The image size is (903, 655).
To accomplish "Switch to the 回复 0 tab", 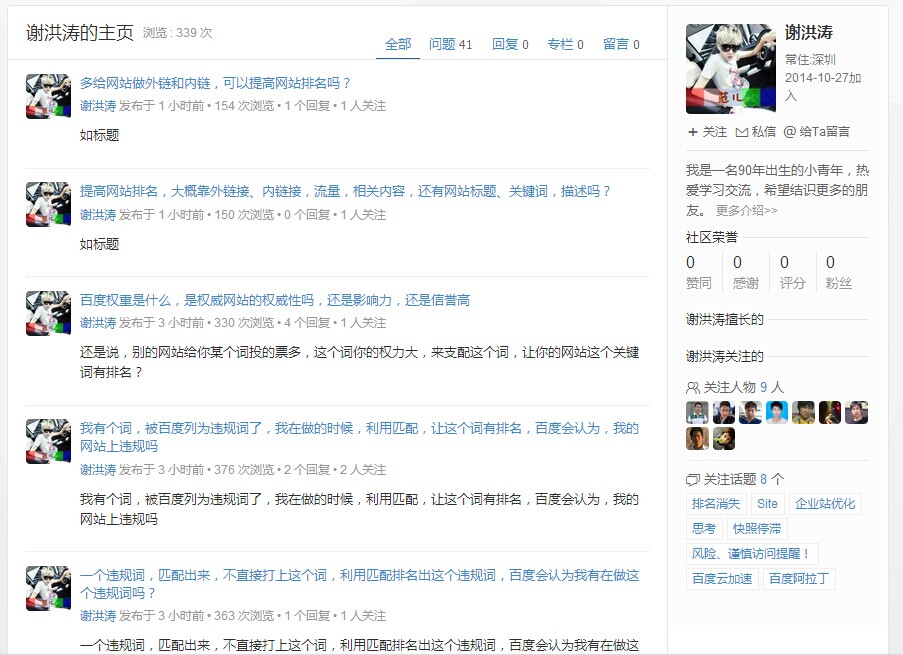I will 510,44.
